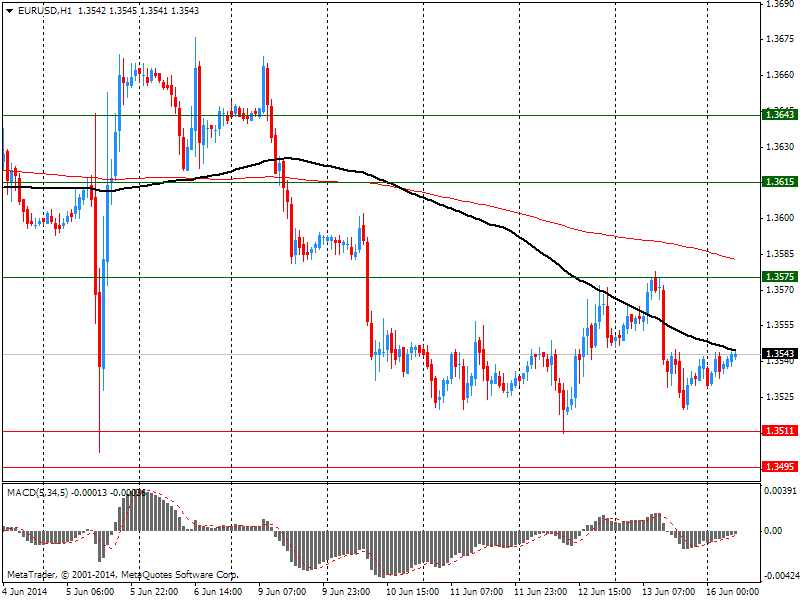
Task: Click the 11 Jun 07:00 time axis label
Action: tap(477, 592)
